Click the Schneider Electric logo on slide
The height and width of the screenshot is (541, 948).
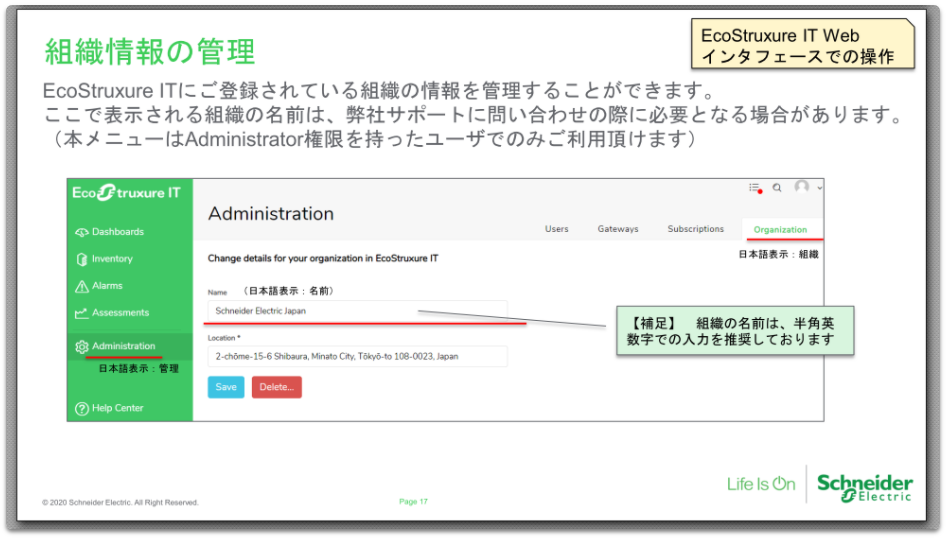(865, 488)
